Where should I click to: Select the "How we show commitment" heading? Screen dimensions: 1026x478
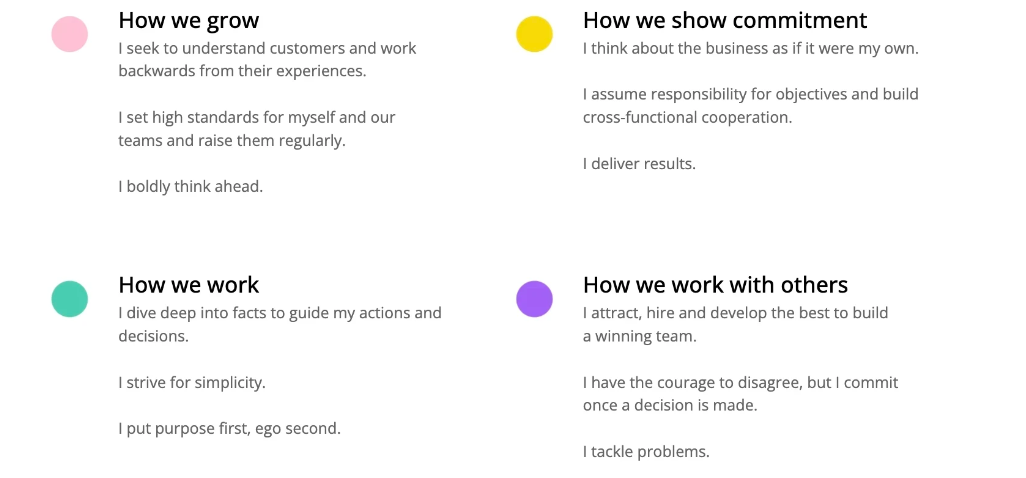(725, 20)
